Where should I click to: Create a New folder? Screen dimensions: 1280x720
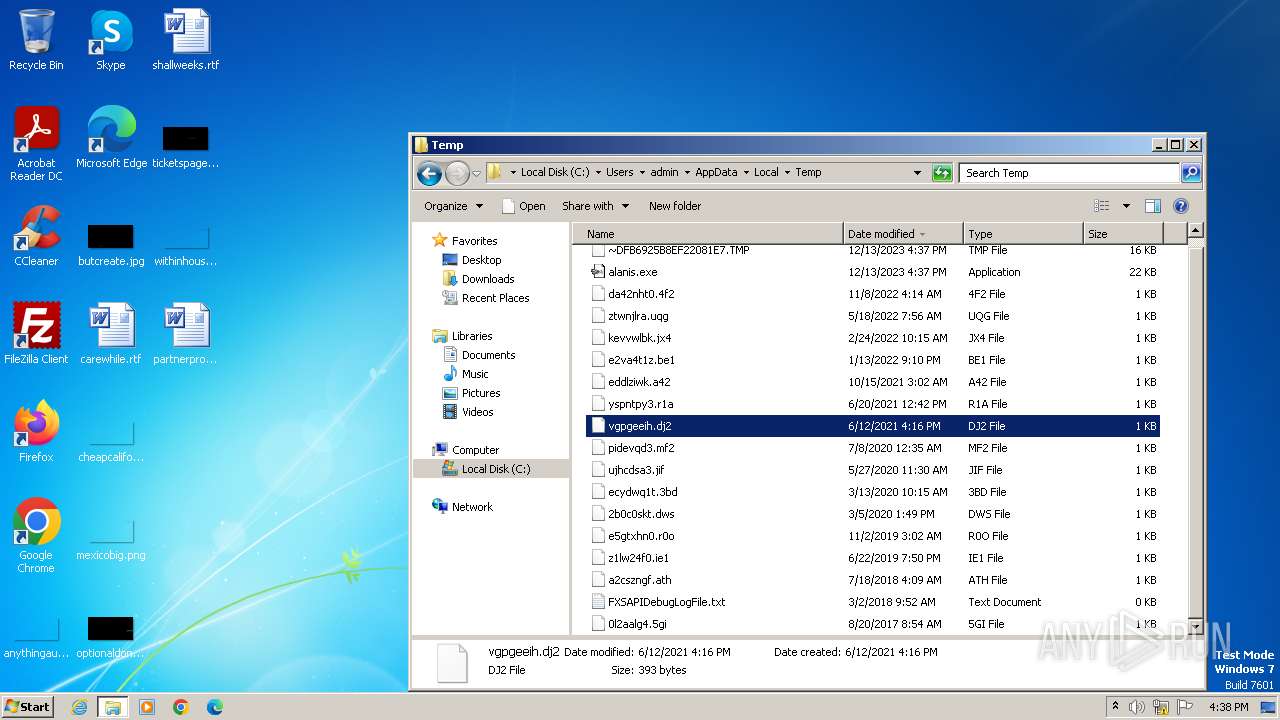coord(675,206)
